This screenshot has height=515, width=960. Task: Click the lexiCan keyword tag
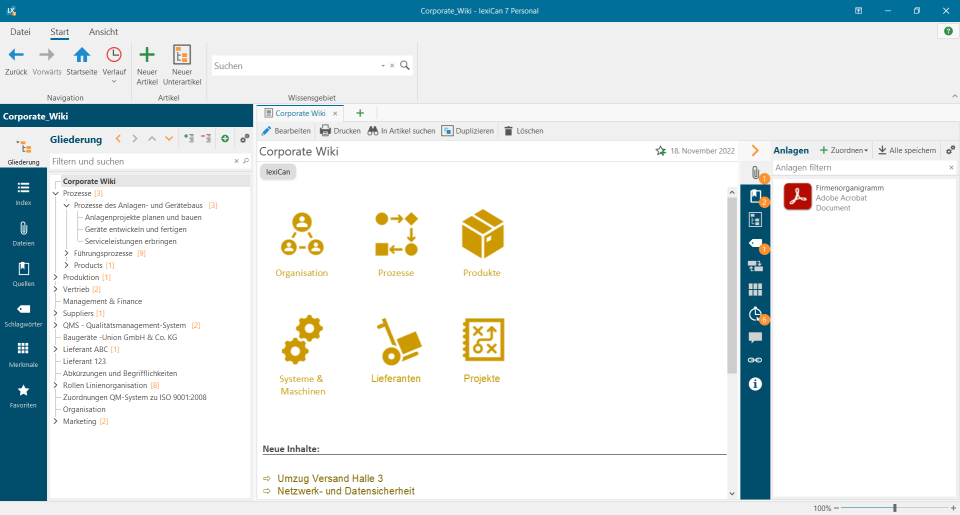tap(278, 172)
